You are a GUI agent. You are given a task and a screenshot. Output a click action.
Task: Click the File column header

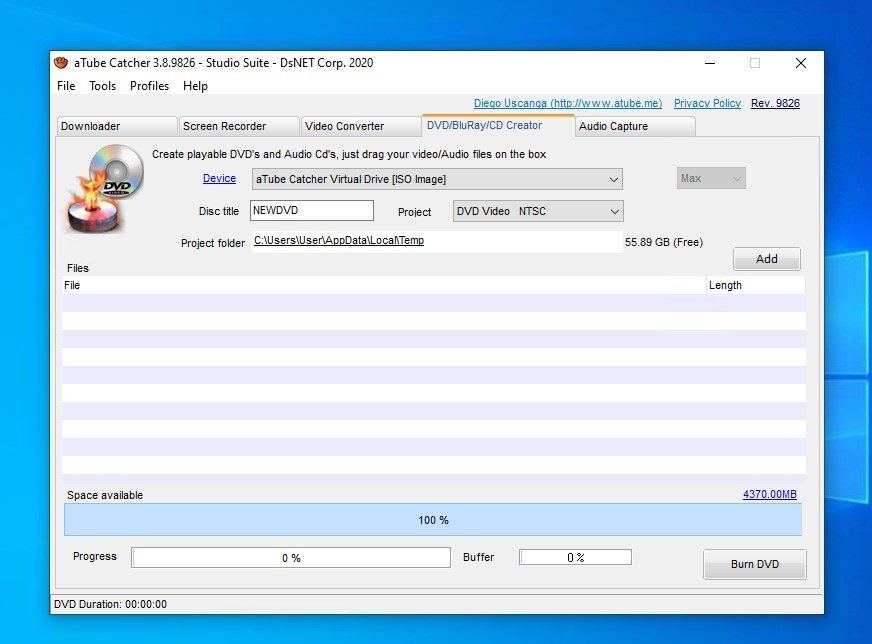pyautogui.click(x=384, y=285)
